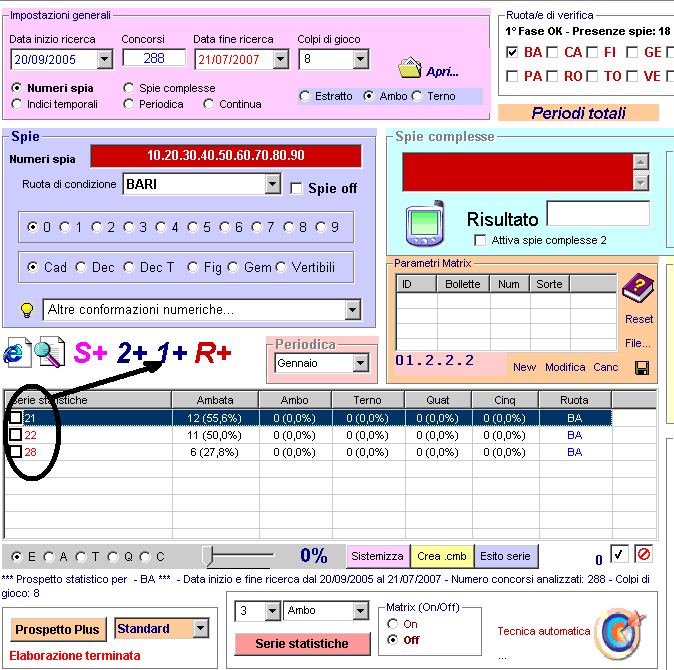
Task: Click the Sorte column header in Matrix
Action: pos(549,284)
